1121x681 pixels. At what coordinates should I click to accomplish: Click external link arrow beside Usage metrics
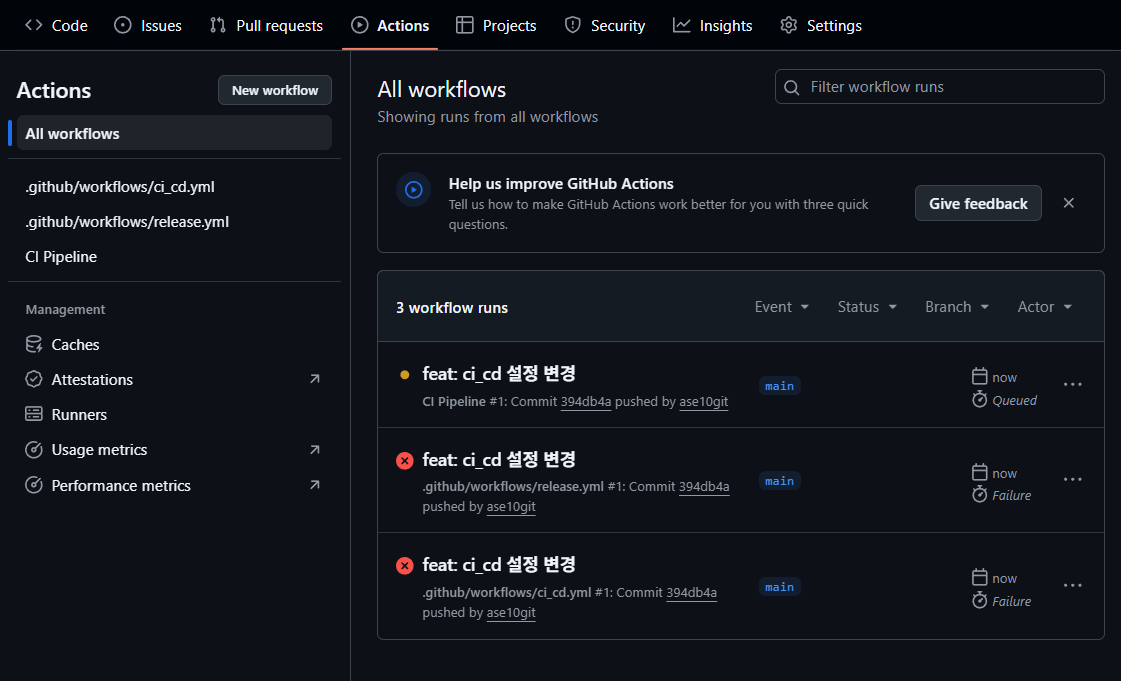point(315,449)
